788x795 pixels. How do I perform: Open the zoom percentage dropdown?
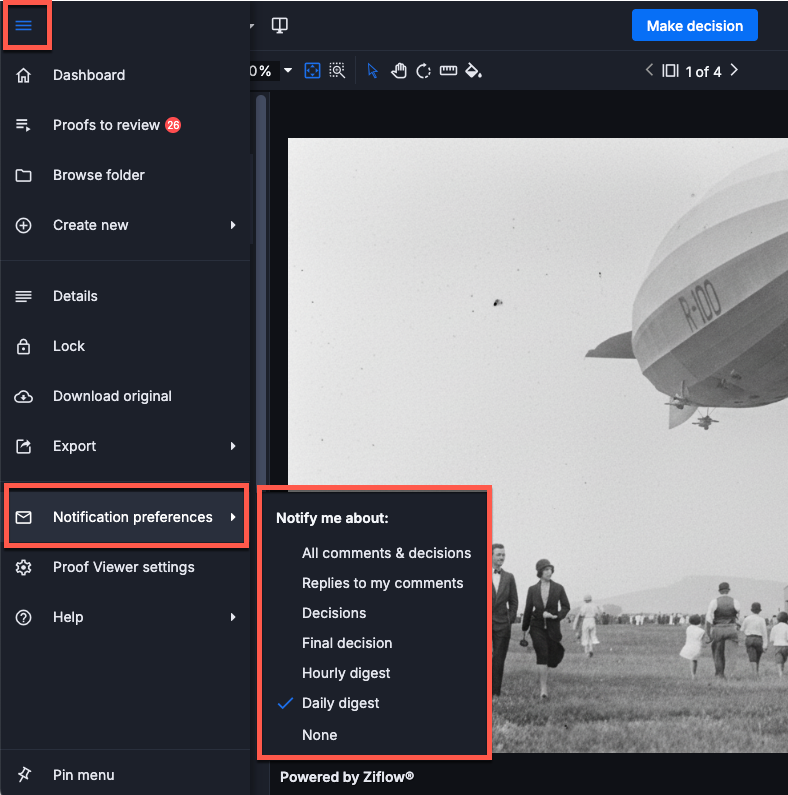tap(288, 71)
